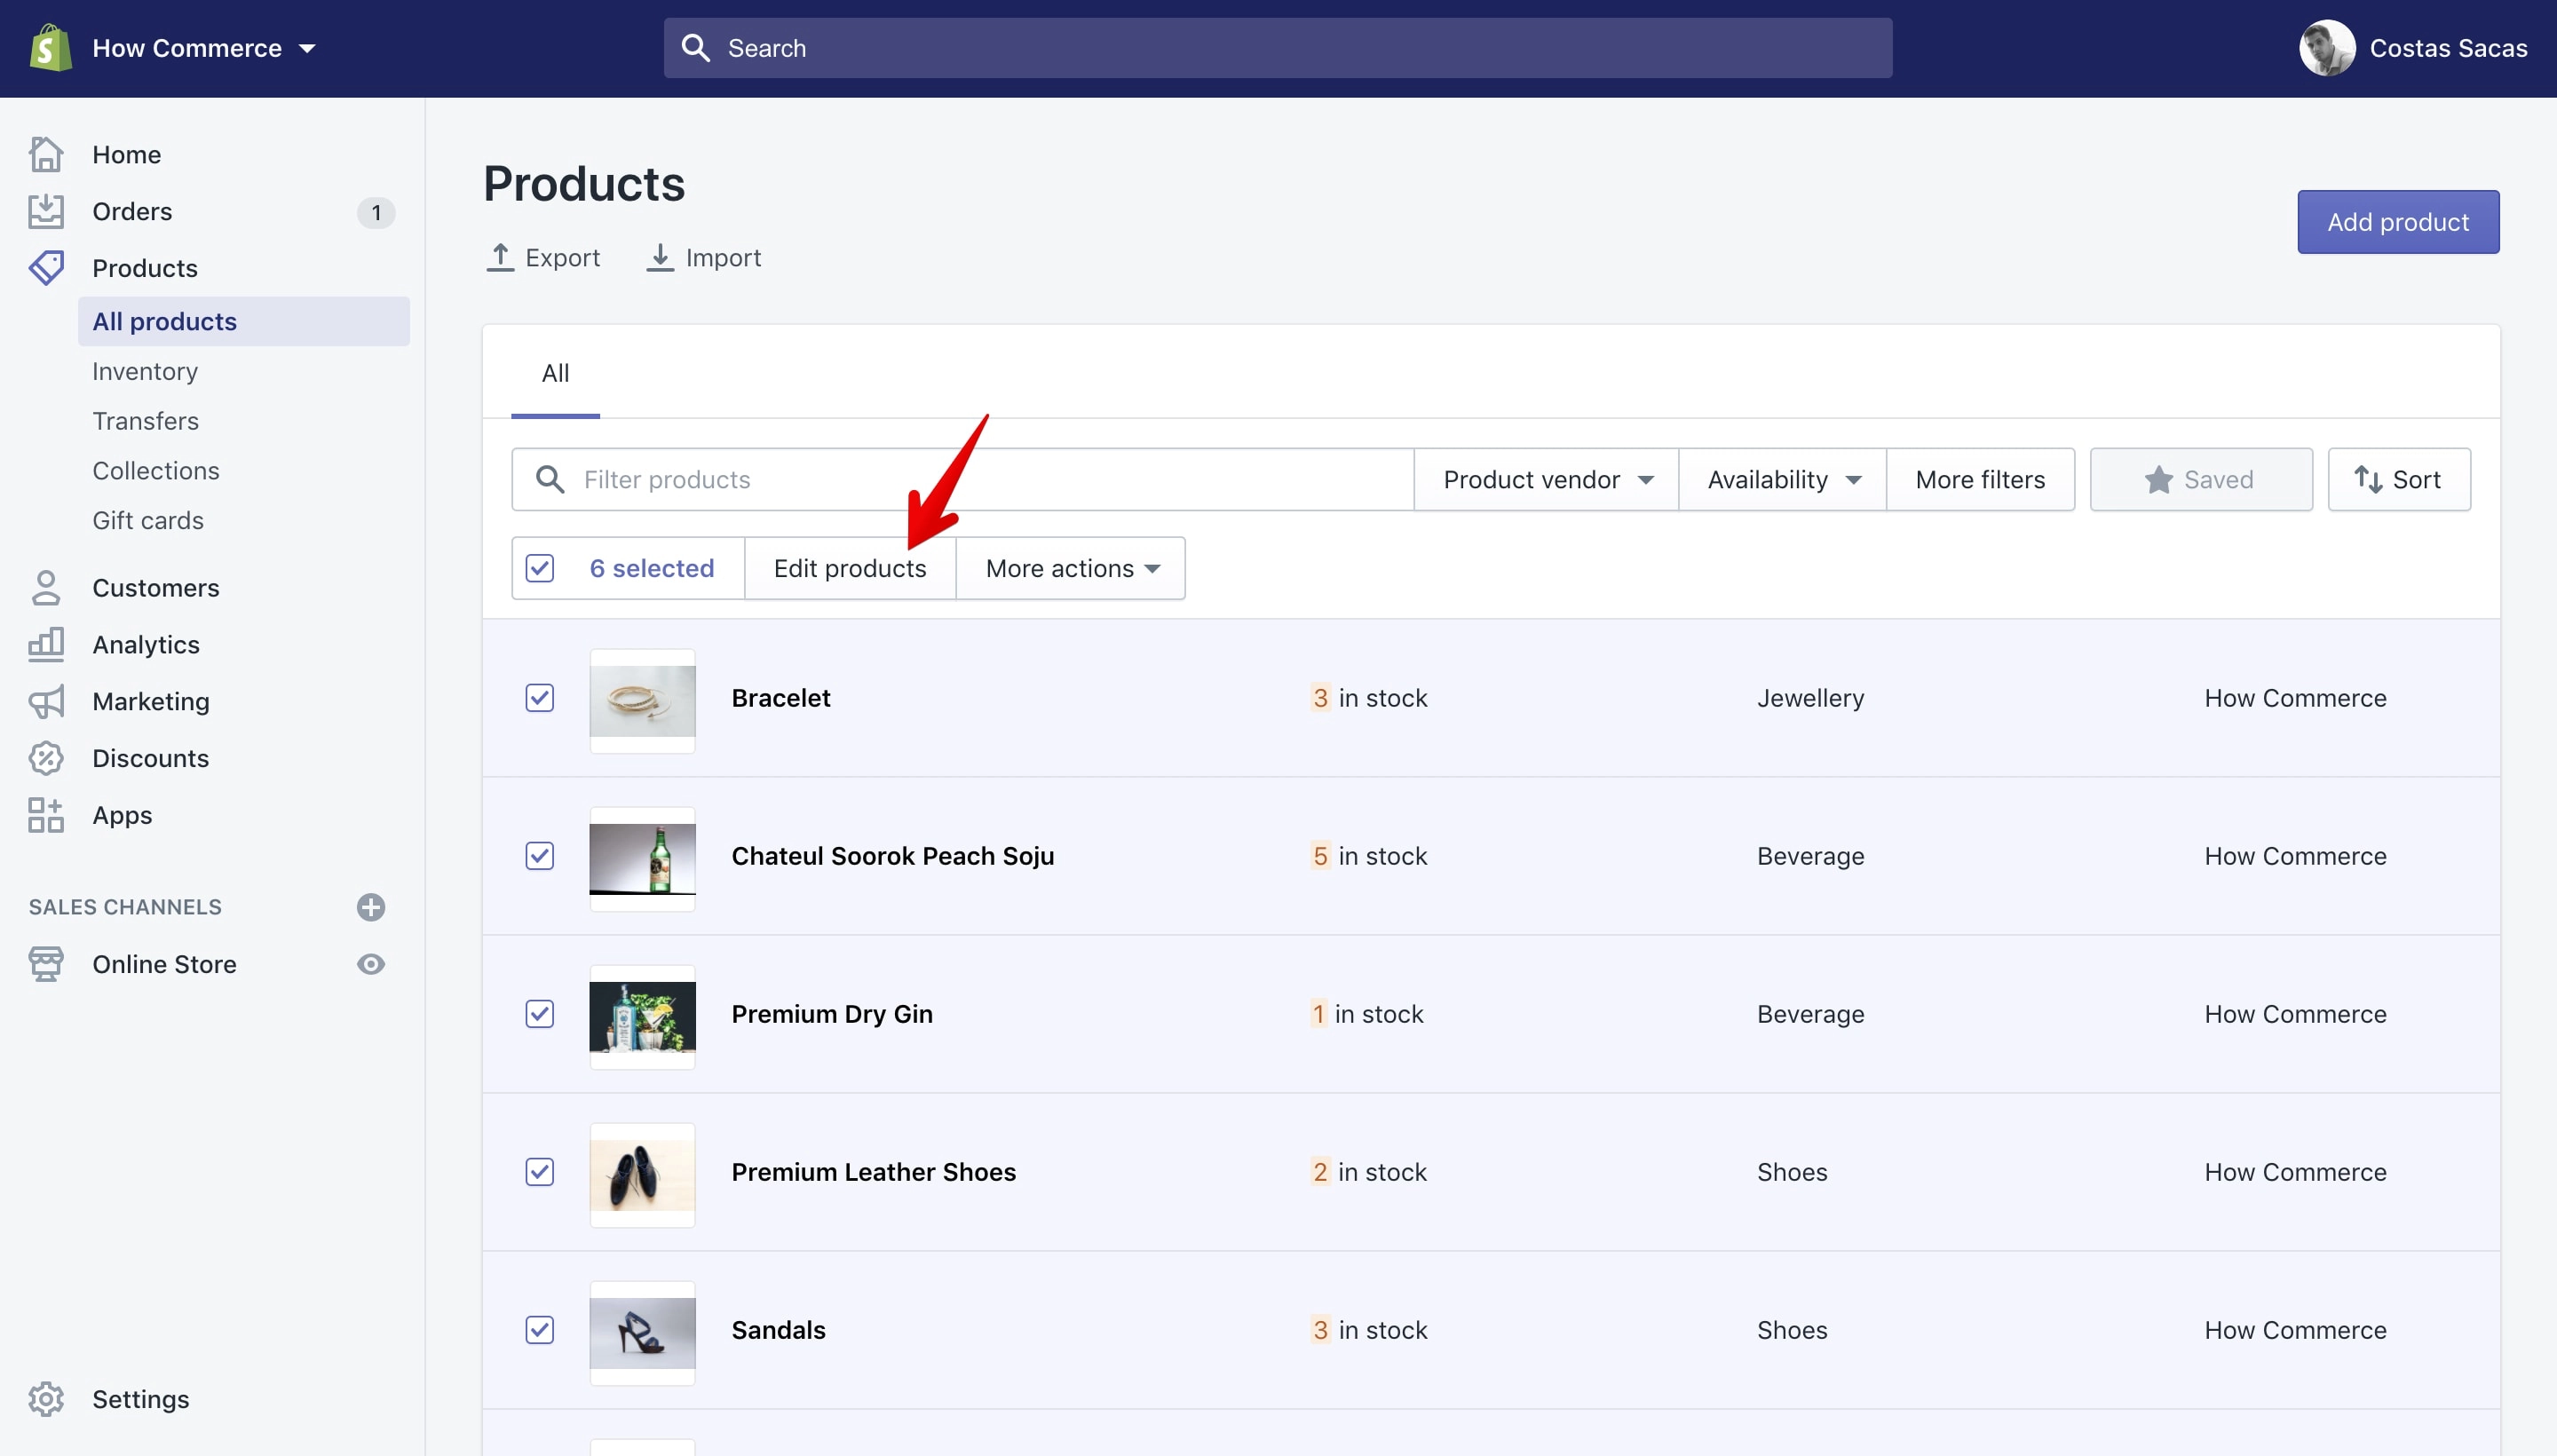Click the Edit products button

[850, 568]
